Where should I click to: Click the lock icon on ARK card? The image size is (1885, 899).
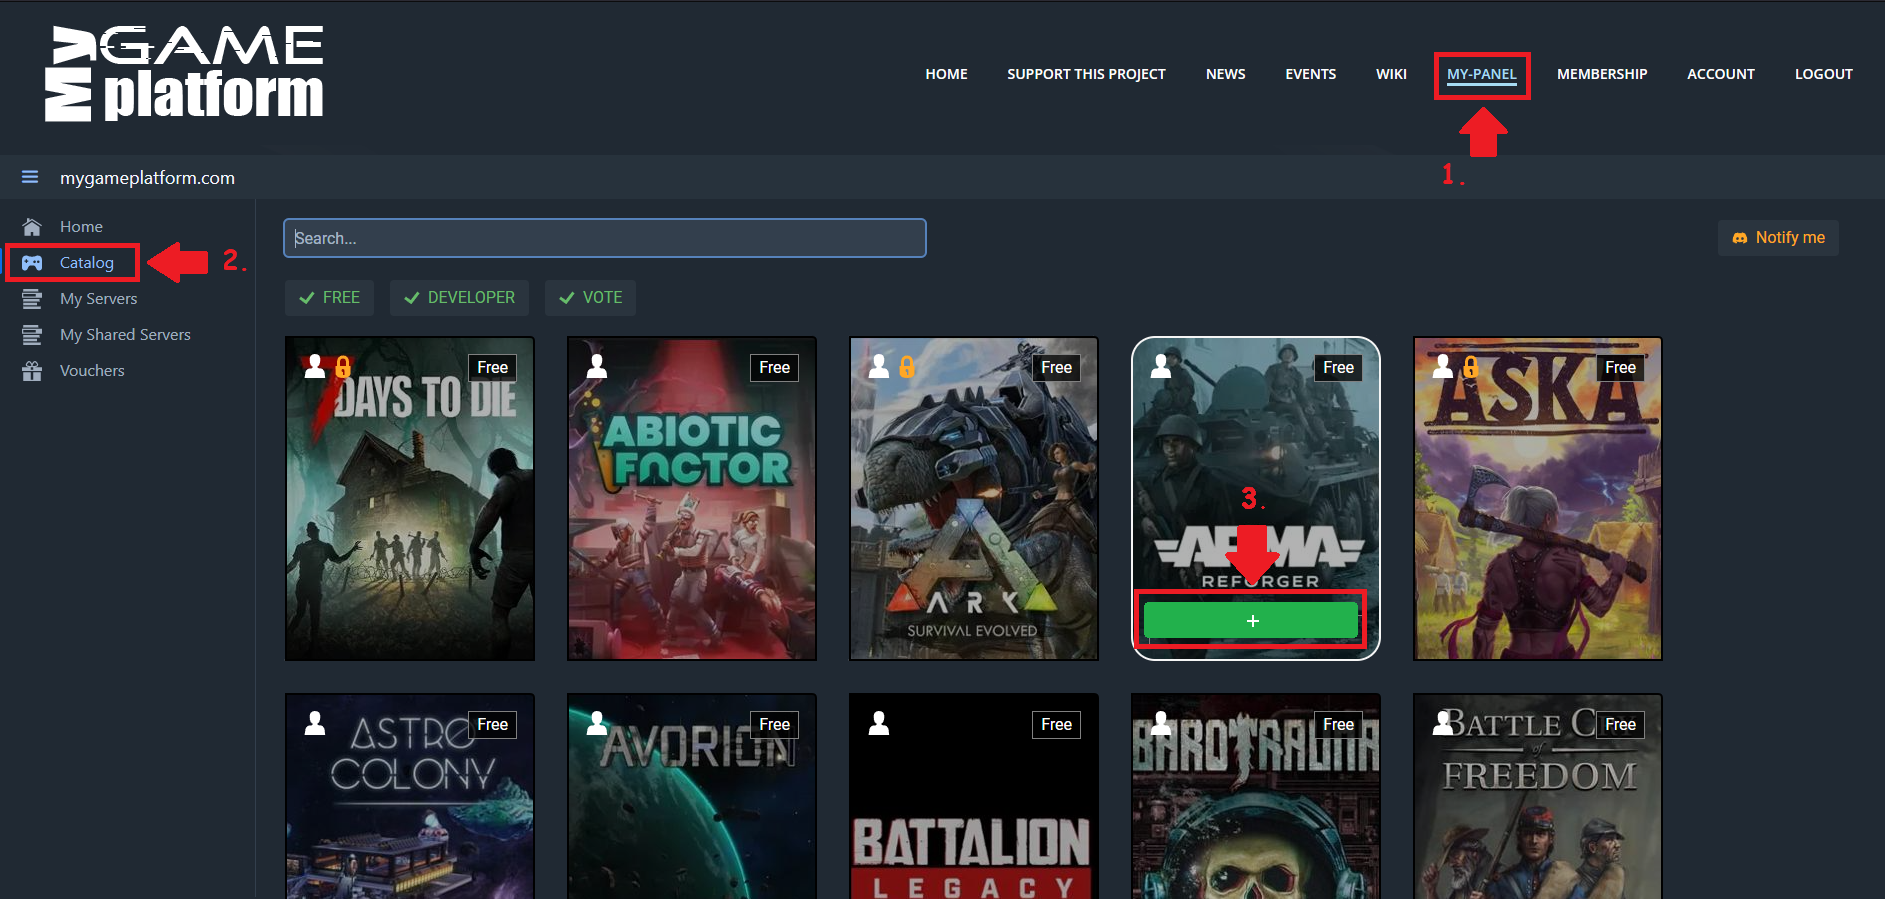tap(907, 367)
